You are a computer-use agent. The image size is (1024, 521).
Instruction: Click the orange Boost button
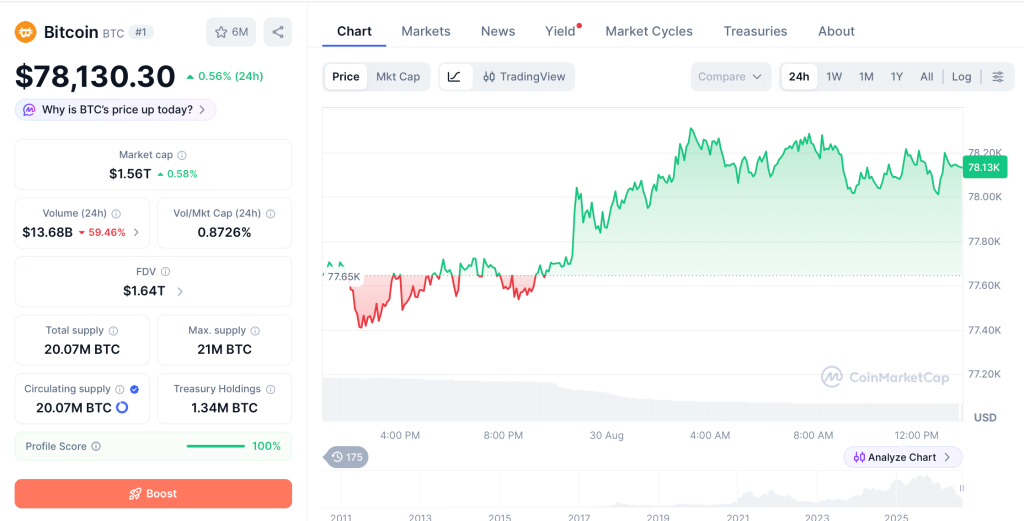tap(153, 494)
